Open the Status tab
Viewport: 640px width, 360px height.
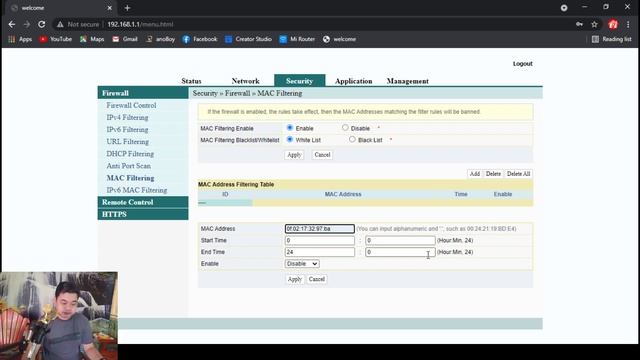tap(191, 81)
